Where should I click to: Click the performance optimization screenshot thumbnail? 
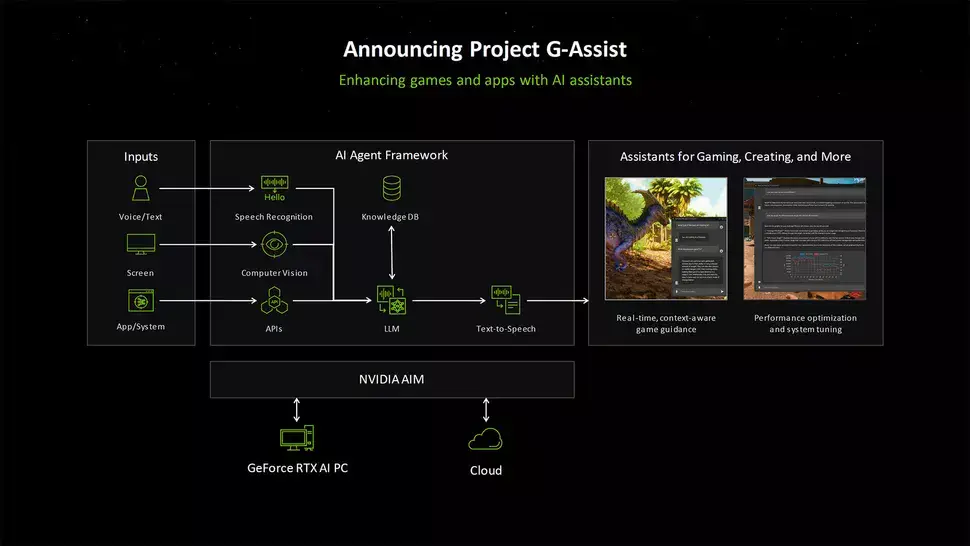[x=804, y=239]
